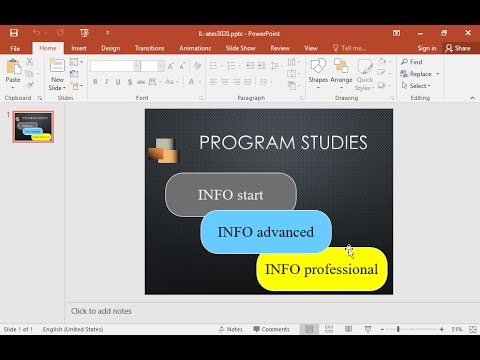Toggle Underline formatting
480x360 pixels.
(x=118, y=82)
